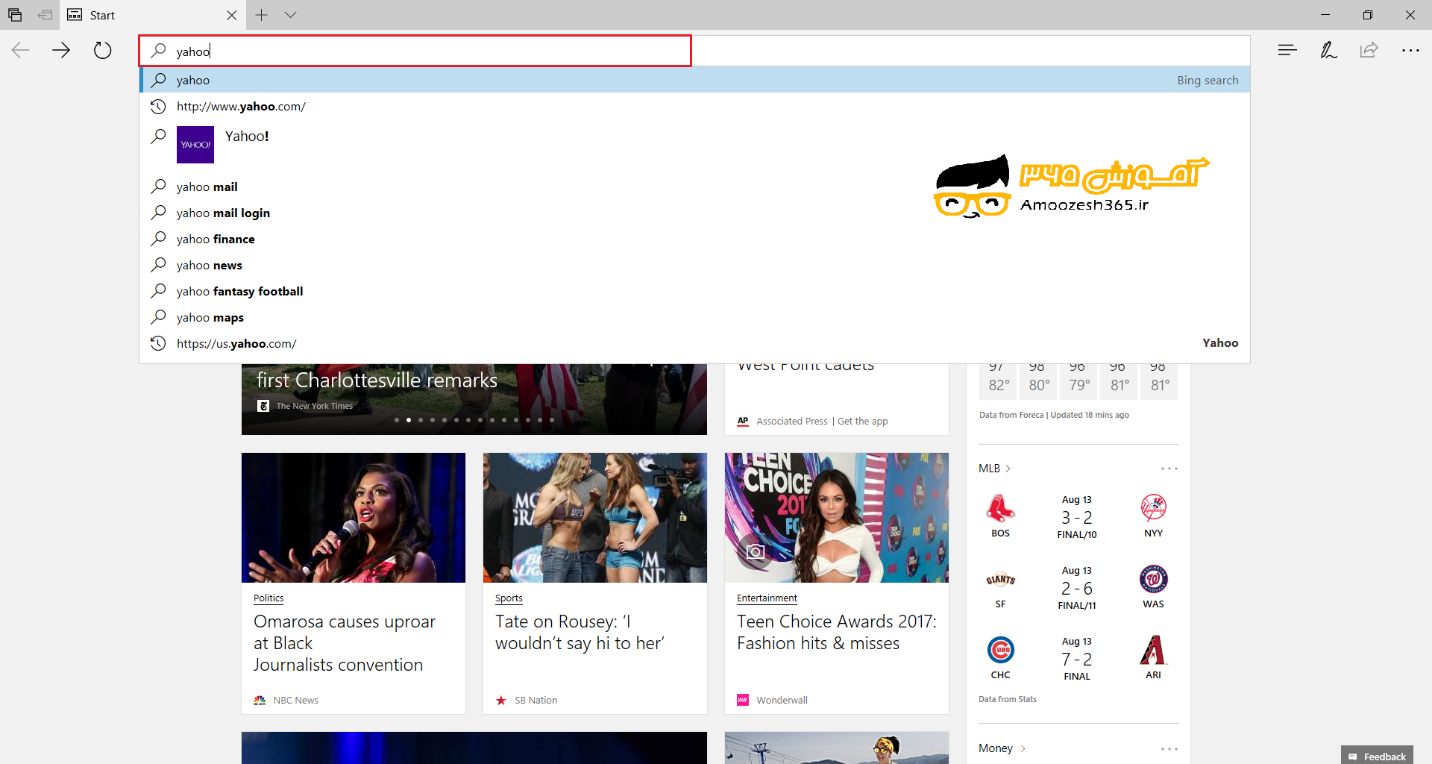Select the https://us.yahoo.com/ history suggestion
This screenshot has height=764, width=1432.
pos(695,343)
